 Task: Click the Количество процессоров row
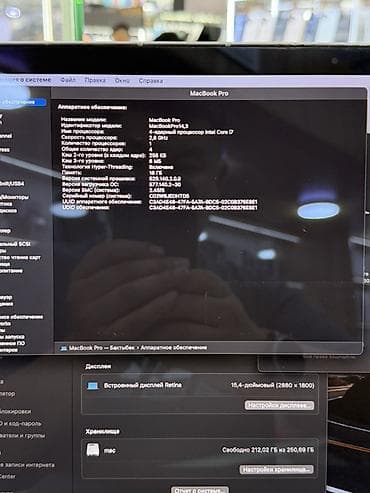(106, 143)
